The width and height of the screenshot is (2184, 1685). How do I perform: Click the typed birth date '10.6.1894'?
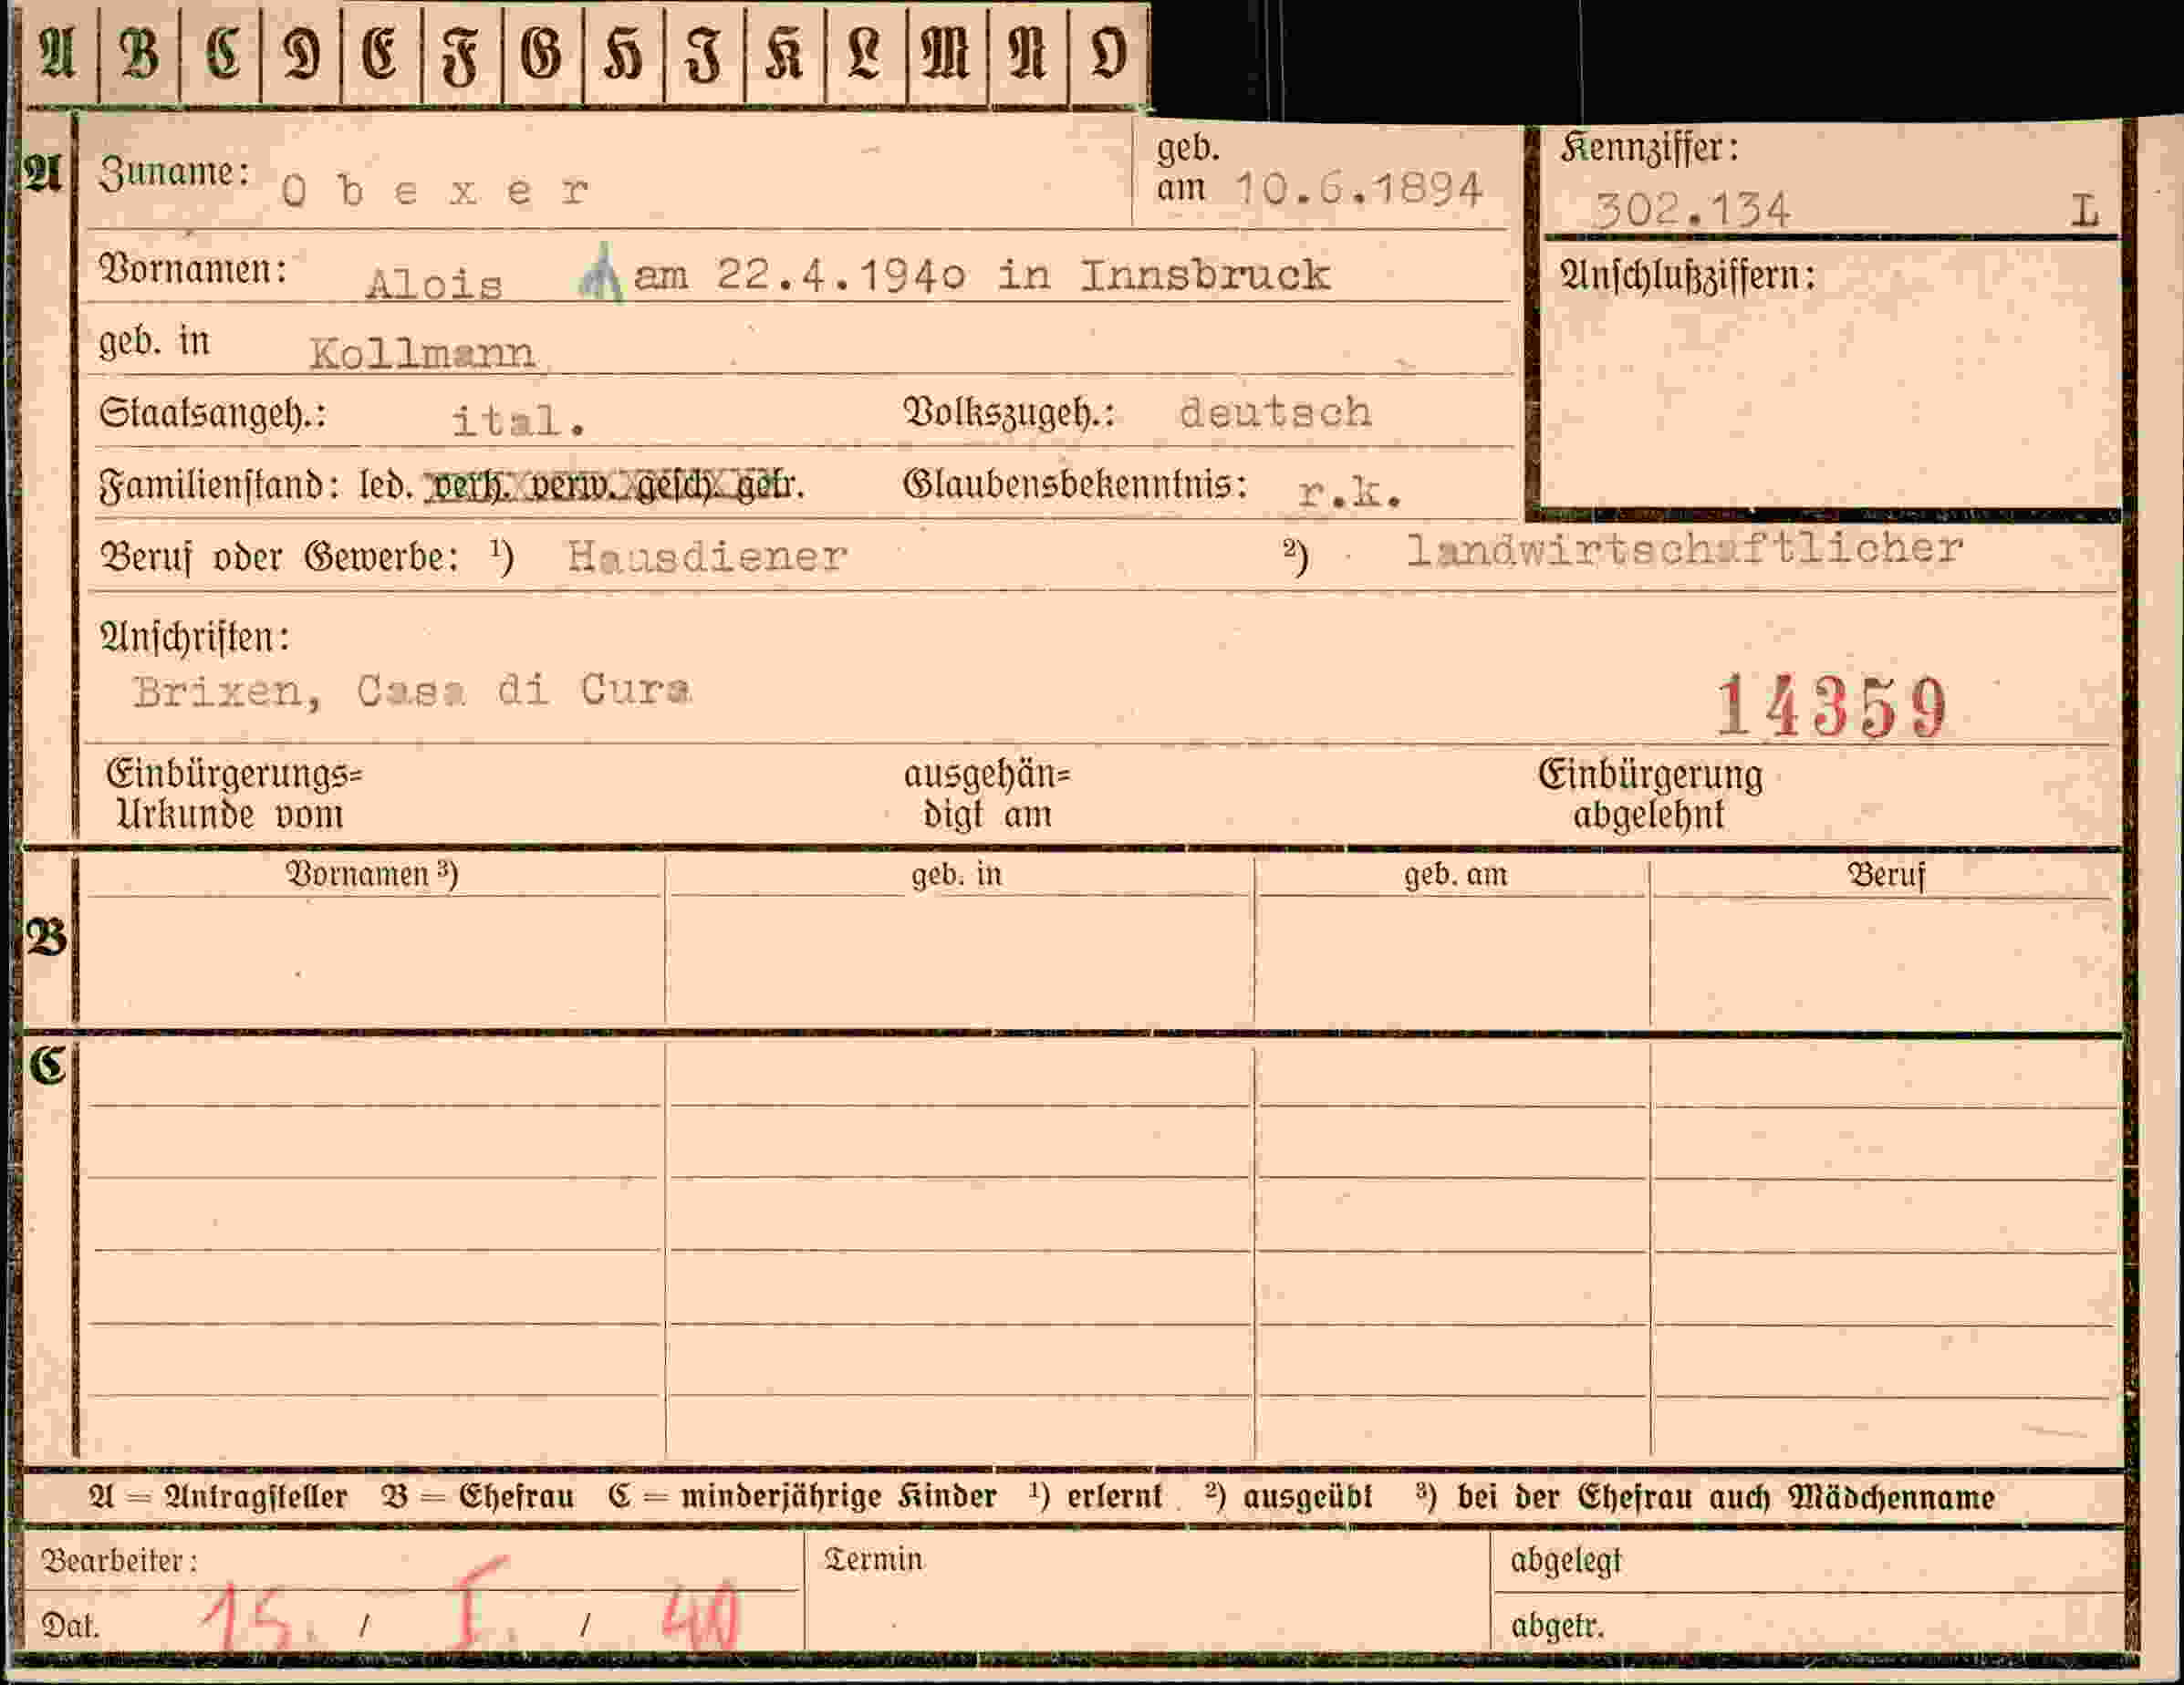tap(1358, 188)
